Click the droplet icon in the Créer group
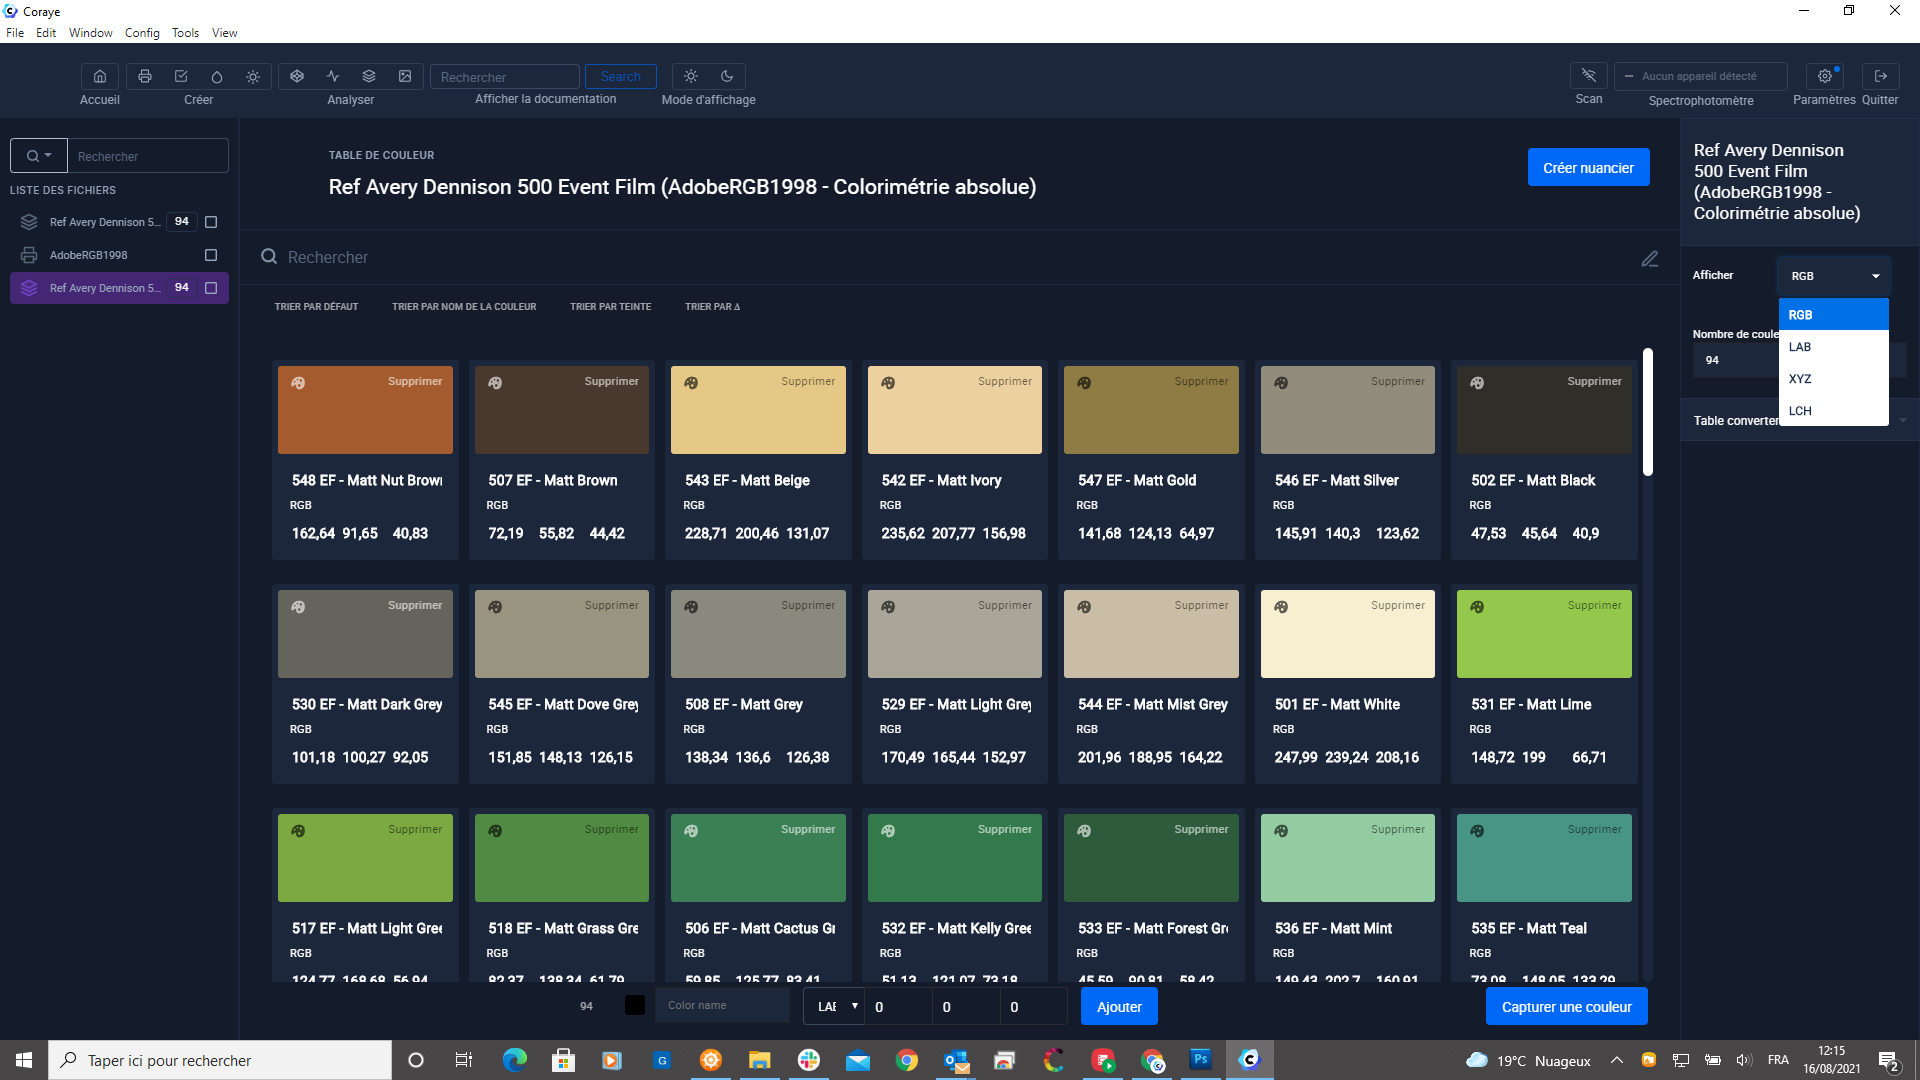The image size is (1920, 1080). pos(217,76)
